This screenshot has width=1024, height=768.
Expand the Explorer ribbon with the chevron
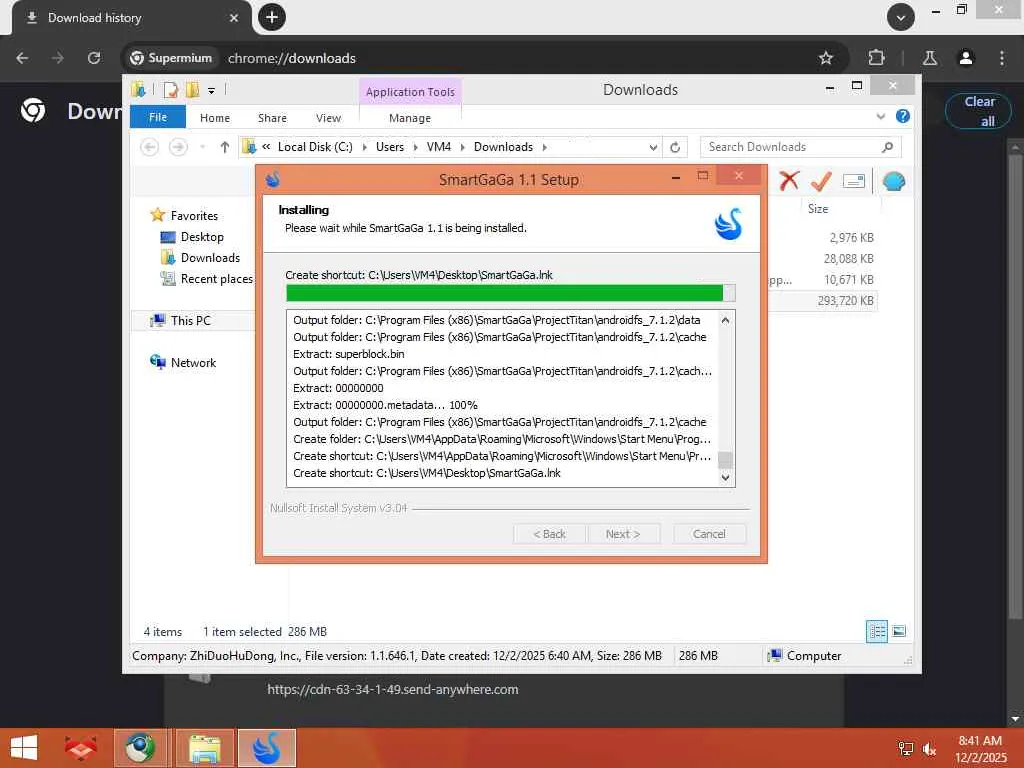pos(881,116)
